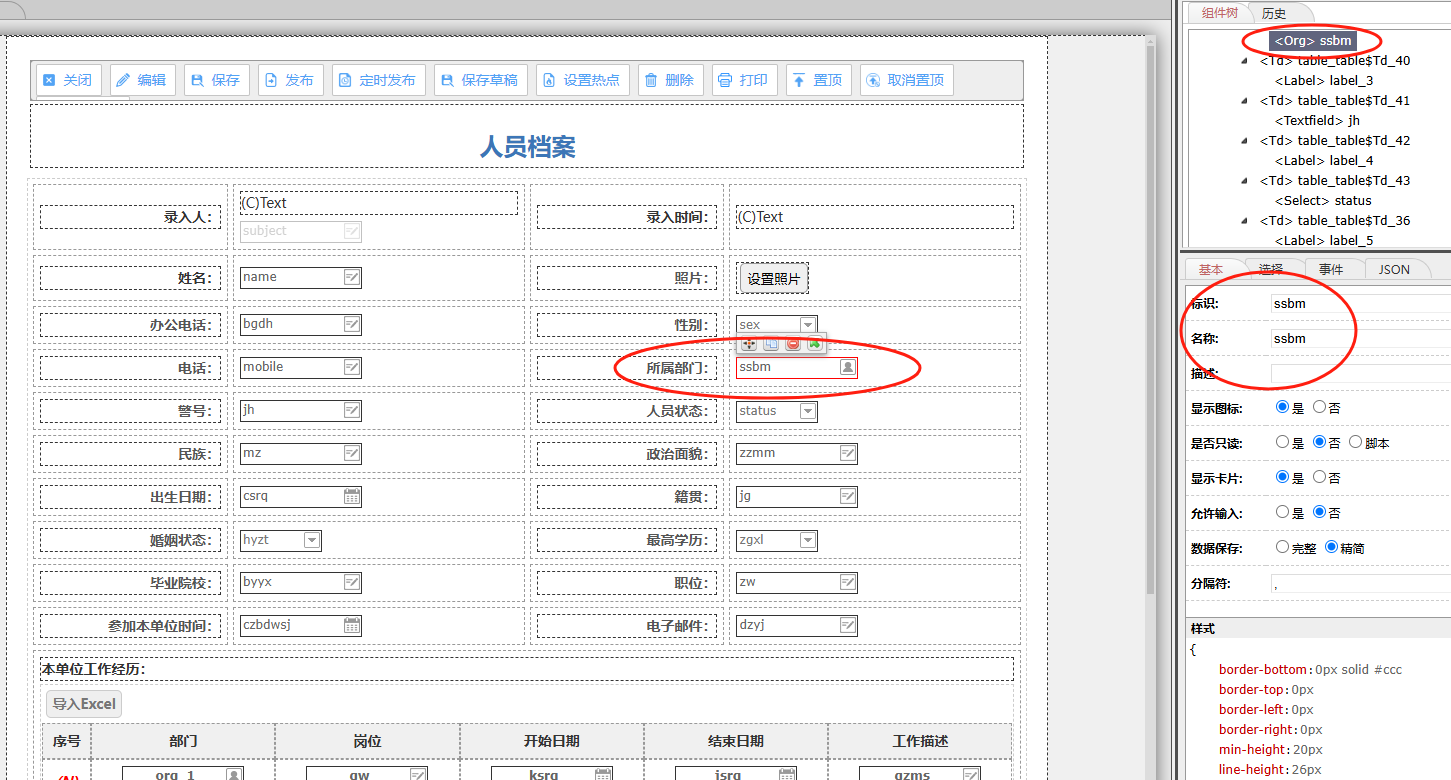Open calendar icon in czbdwsj field
This screenshot has width=1451, height=780.
point(352,625)
